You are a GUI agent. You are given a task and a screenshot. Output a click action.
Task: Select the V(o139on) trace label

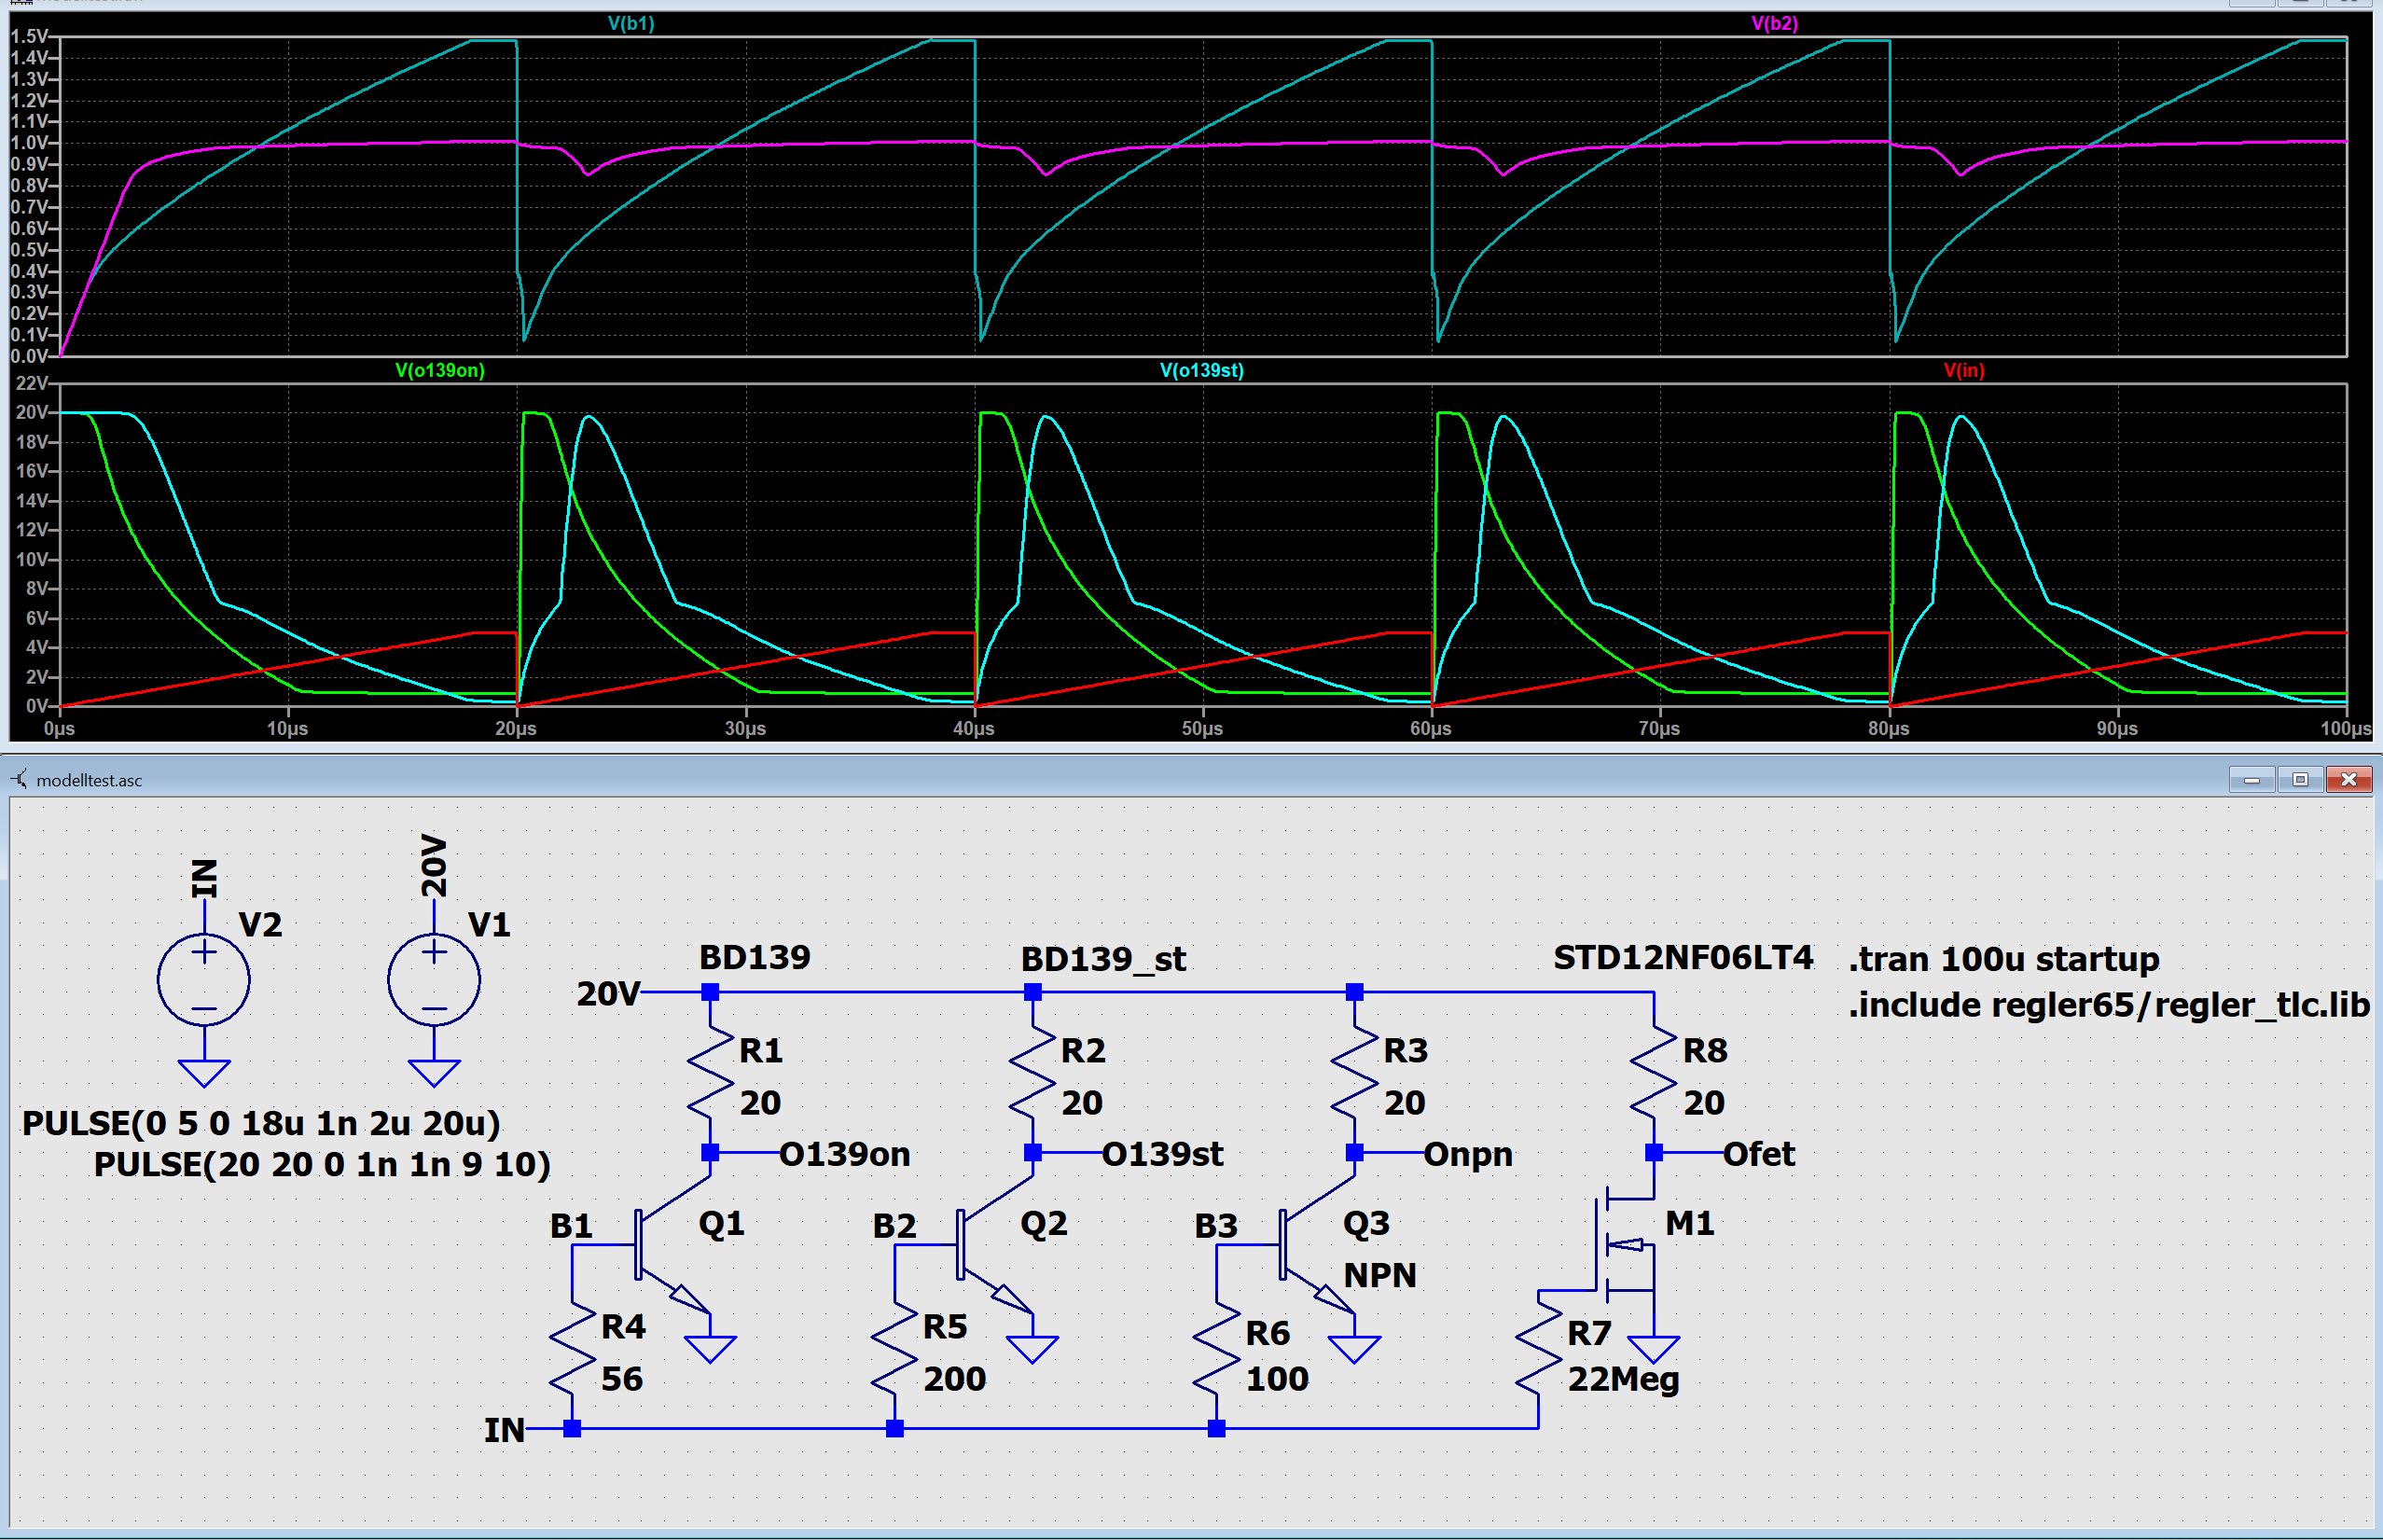tap(440, 371)
